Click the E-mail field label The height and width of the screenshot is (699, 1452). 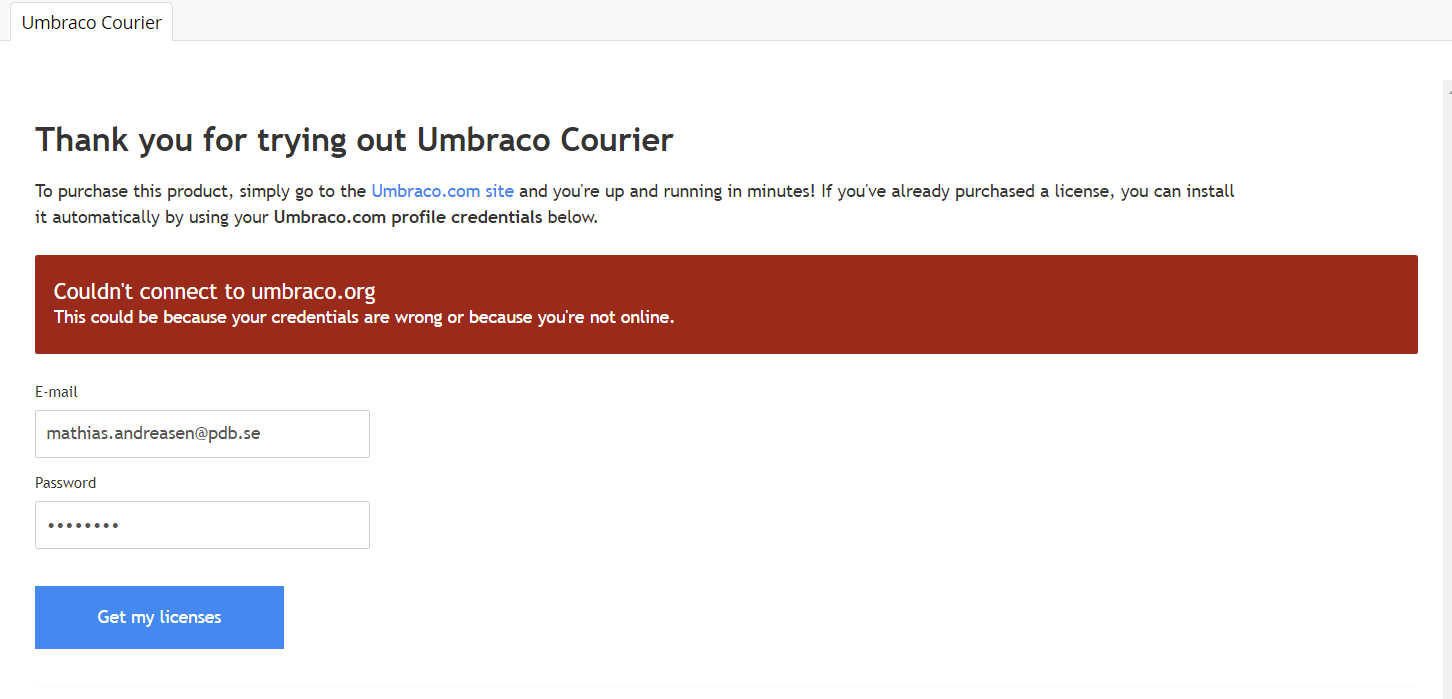click(56, 392)
